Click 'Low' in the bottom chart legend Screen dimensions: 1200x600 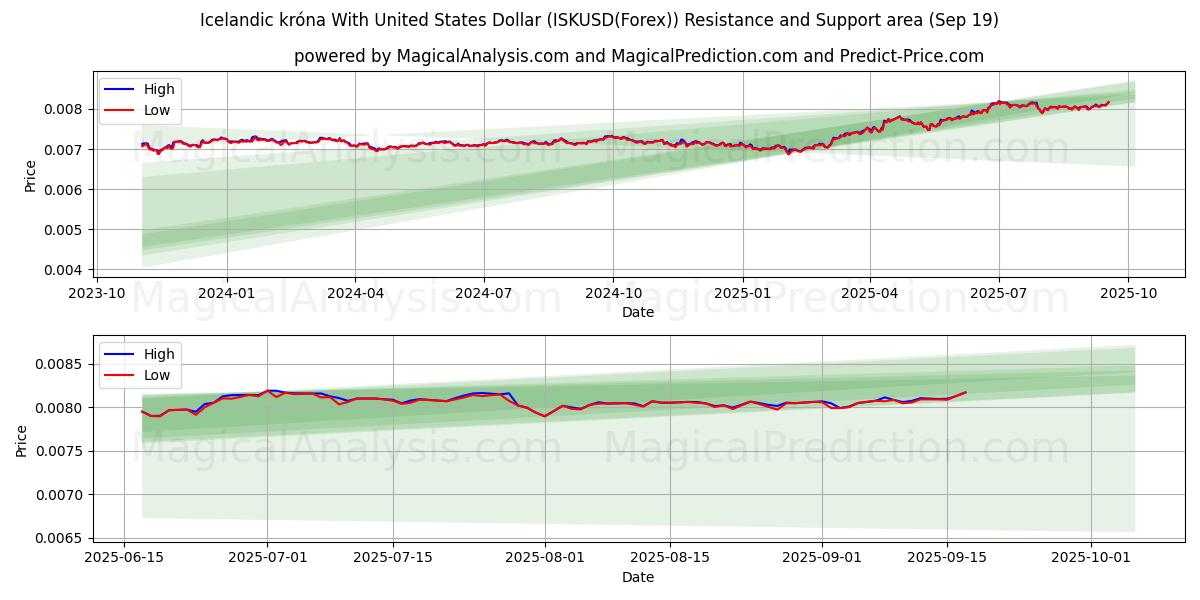pos(157,375)
